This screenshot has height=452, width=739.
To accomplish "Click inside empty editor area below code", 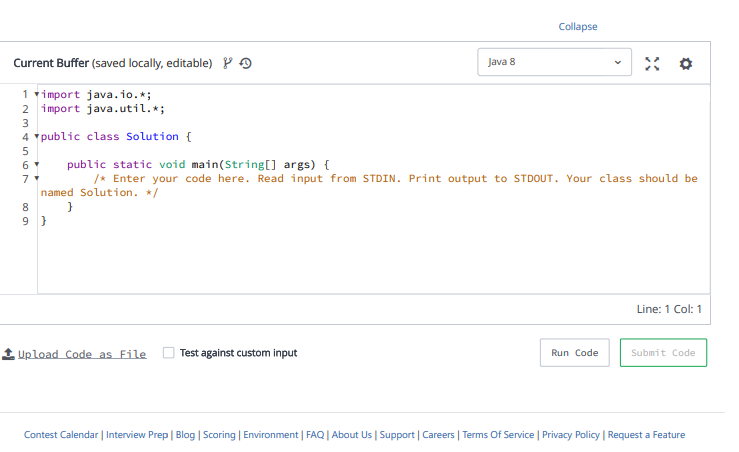I will tap(372, 259).
